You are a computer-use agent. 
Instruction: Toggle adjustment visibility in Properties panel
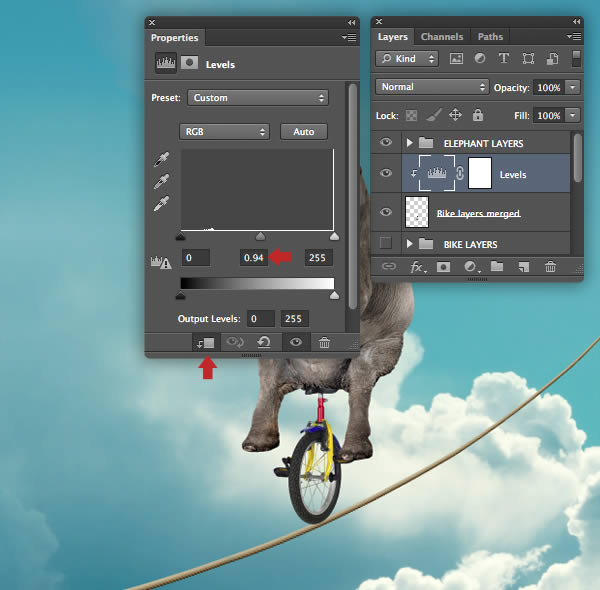tap(296, 342)
